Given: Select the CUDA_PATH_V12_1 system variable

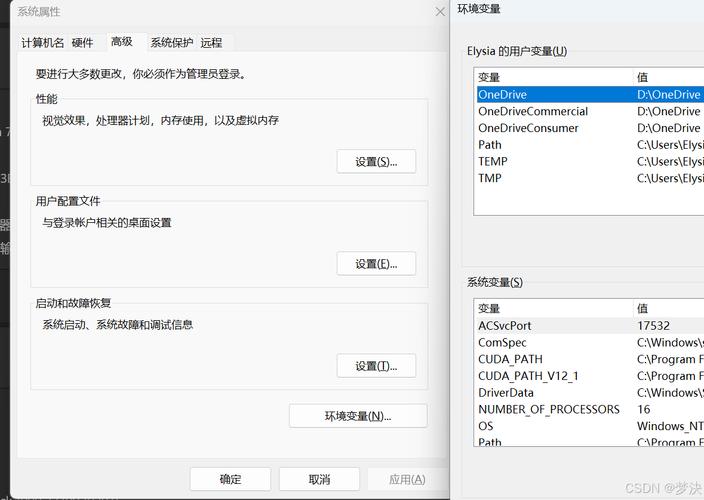Looking at the screenshot, I should (x=590, y=376).
